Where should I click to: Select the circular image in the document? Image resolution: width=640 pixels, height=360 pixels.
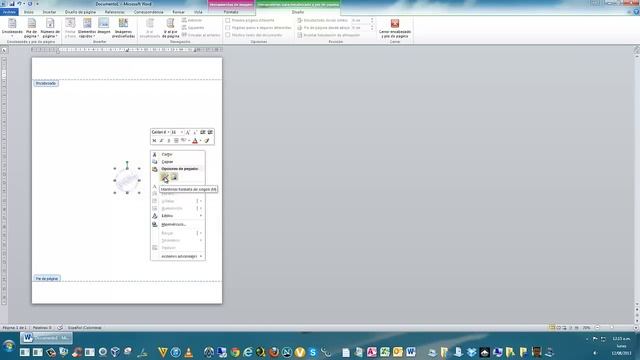(x=127, y=180)
